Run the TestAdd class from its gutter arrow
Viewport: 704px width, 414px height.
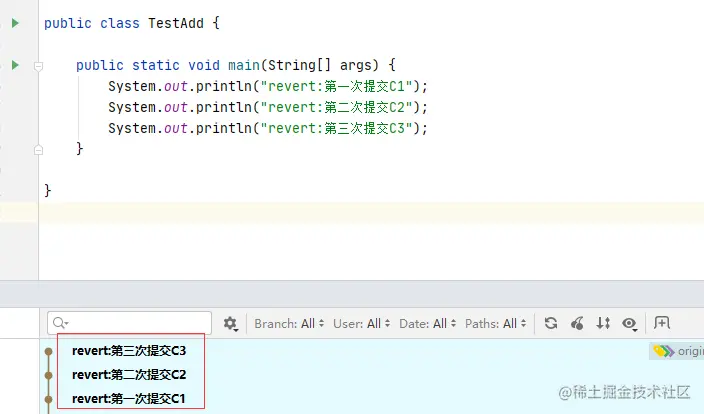pyautogui.click(x=15, y=23)
